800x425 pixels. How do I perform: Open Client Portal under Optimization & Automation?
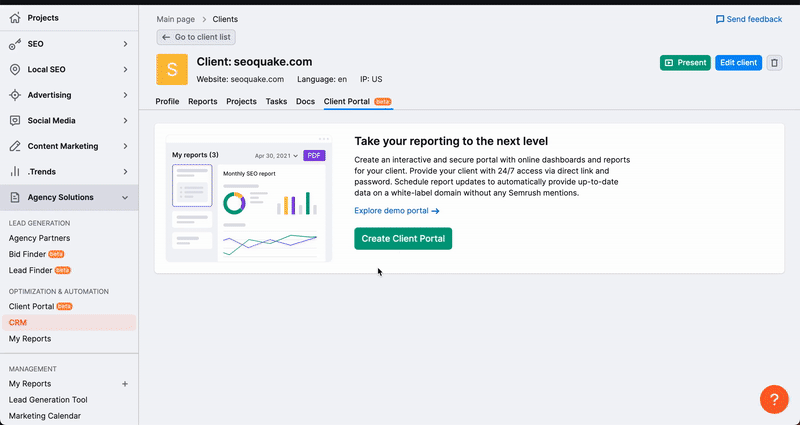point(40,307)
